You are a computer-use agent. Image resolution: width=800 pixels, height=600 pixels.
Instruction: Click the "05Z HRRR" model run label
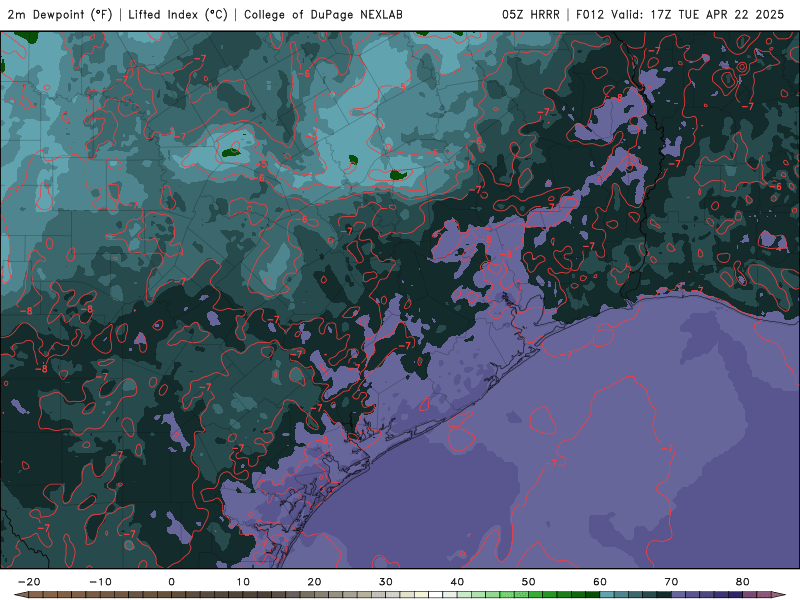tap(531, 15)
